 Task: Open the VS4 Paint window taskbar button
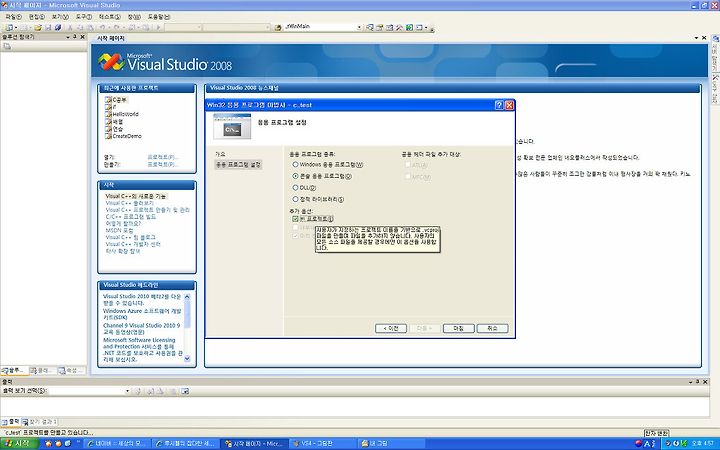[x=323, y=444]
